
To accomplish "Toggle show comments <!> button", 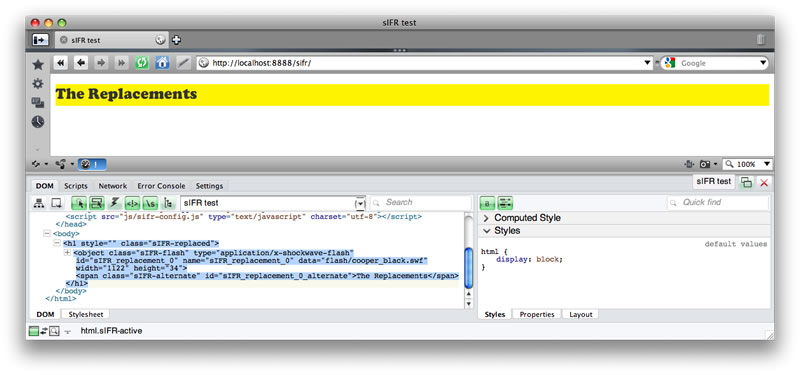I will 132,203.
